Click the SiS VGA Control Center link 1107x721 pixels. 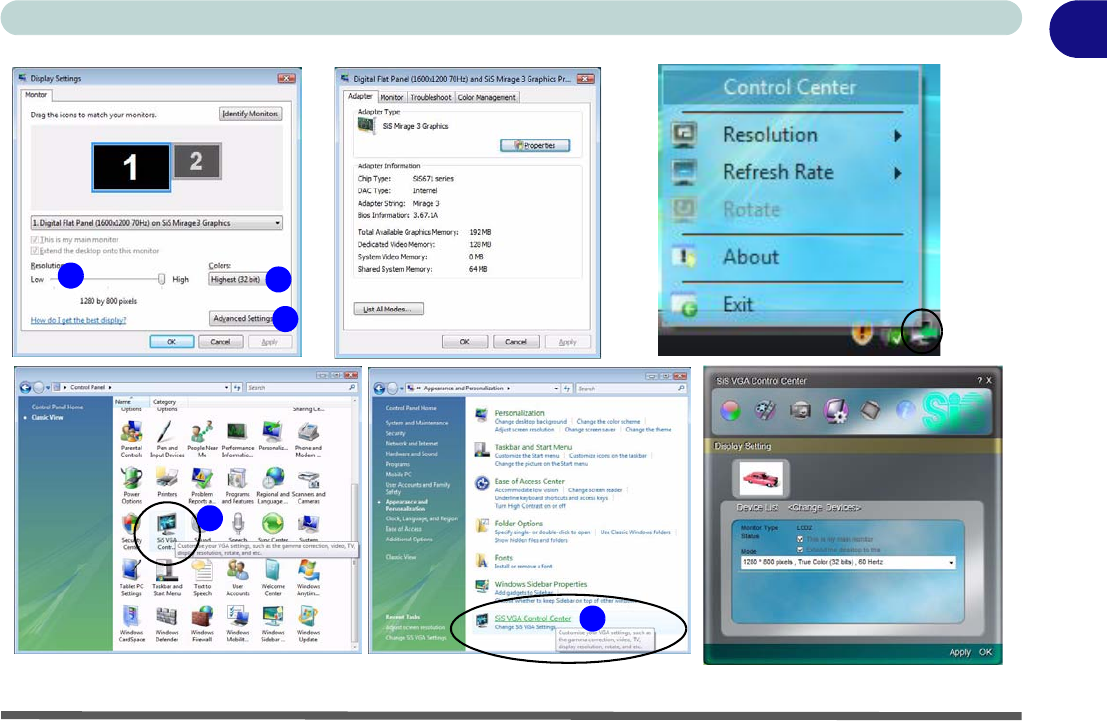[x=532, y=618]
